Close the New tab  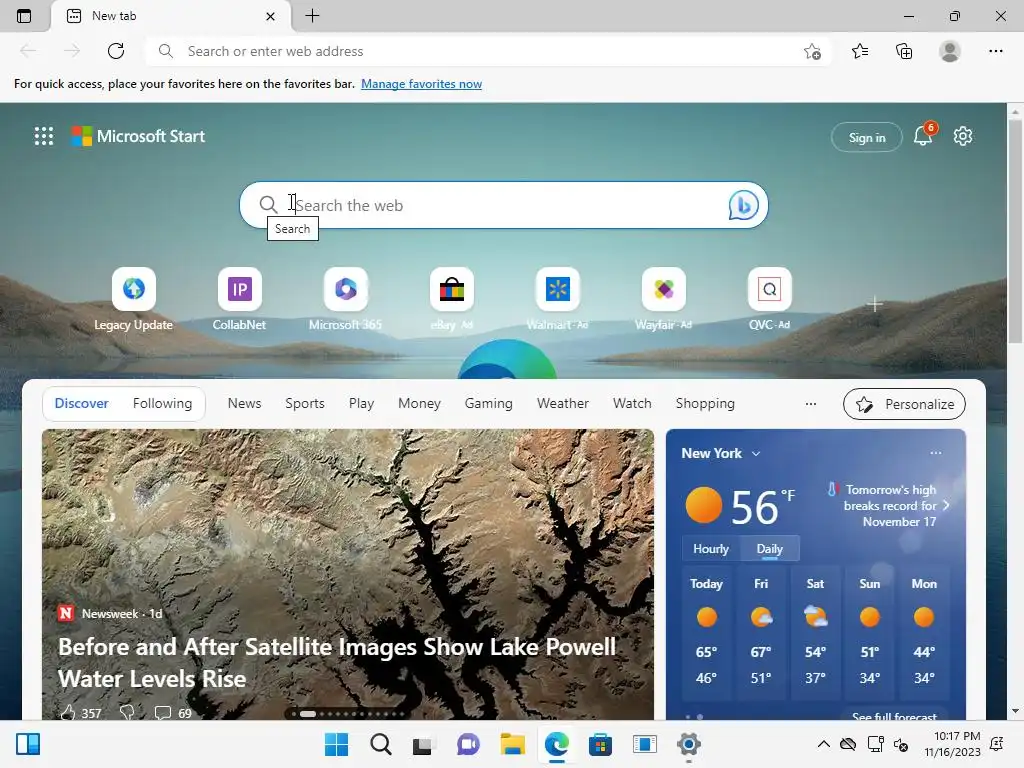270,16
